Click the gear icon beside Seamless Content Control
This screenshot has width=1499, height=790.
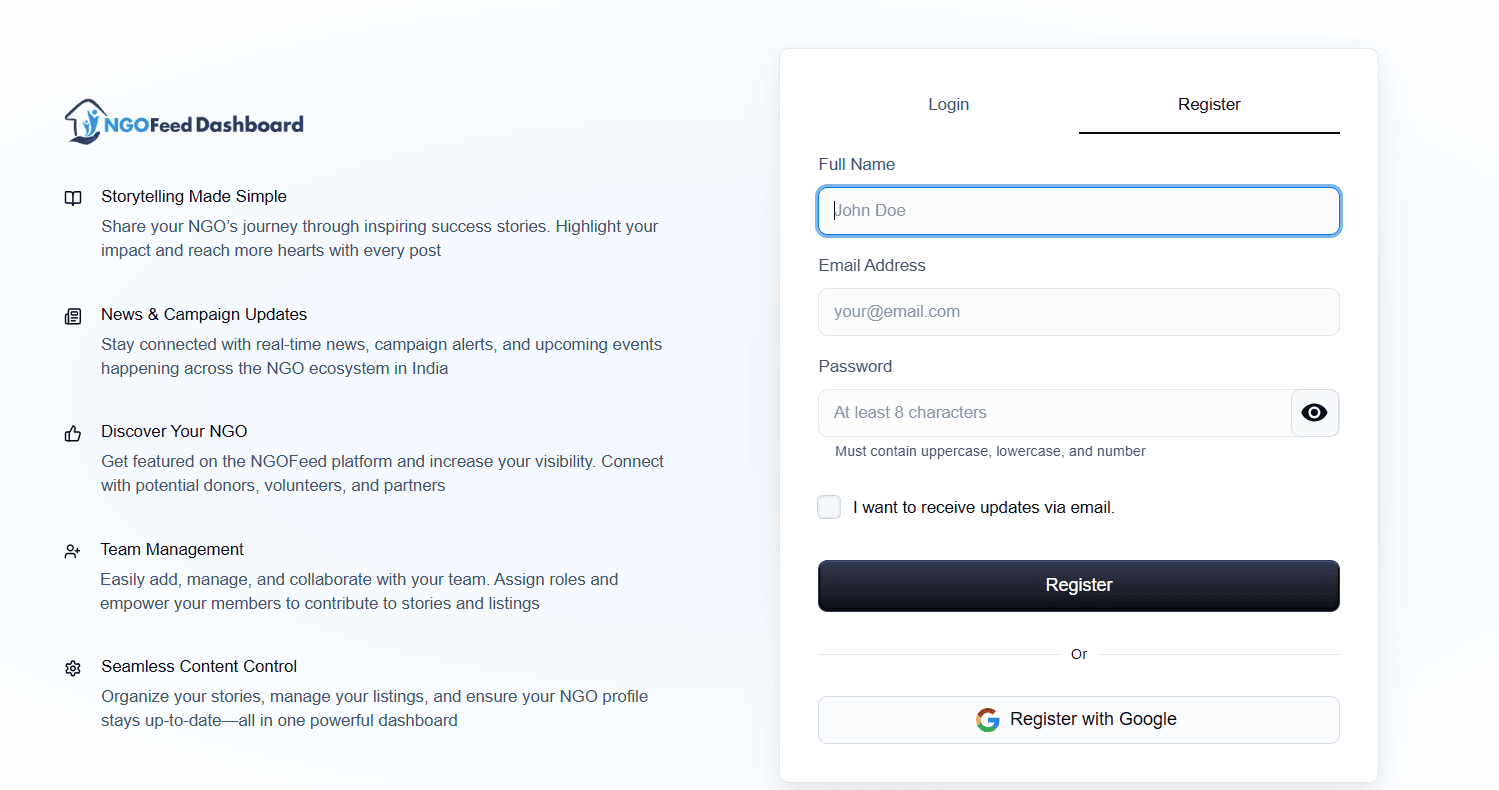pos(72,667)
